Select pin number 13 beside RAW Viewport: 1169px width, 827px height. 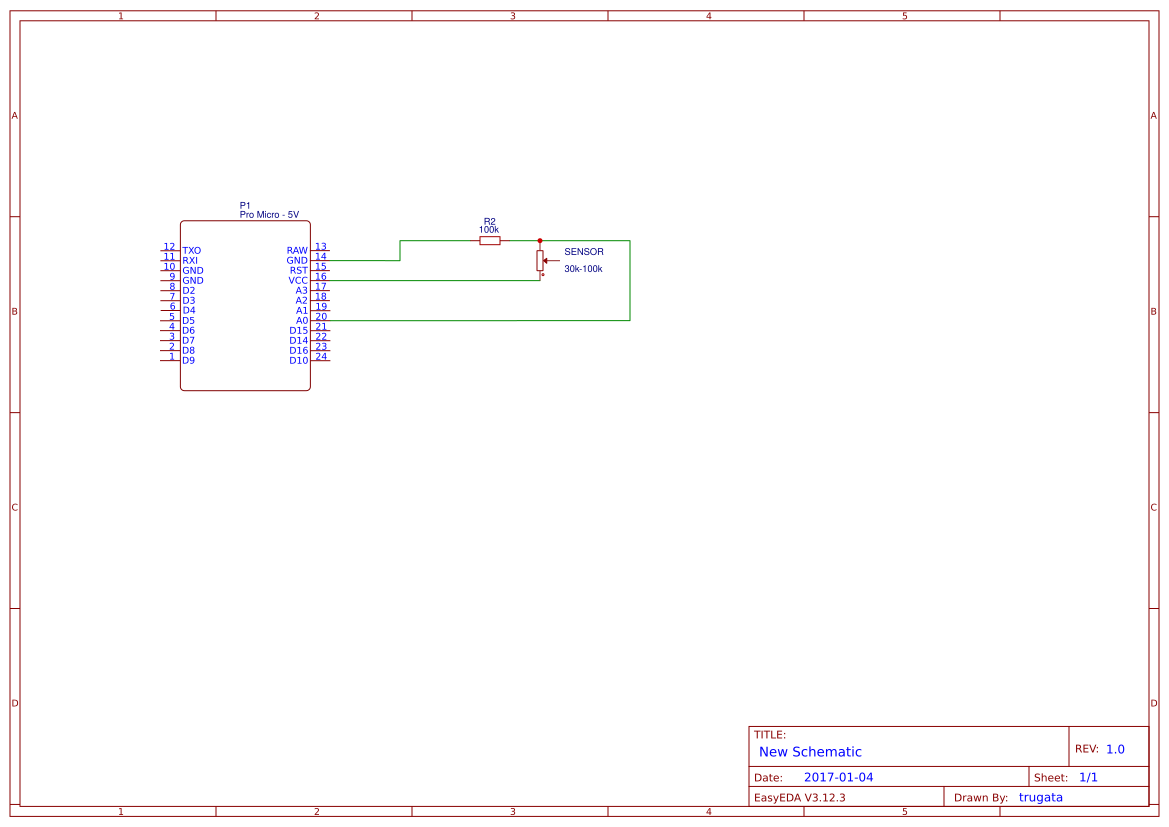(321, 246)
